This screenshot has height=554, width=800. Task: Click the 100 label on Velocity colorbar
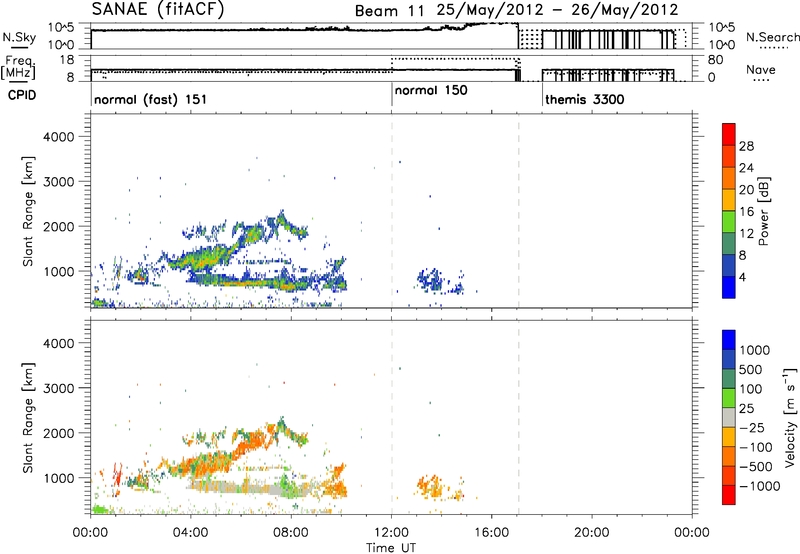[751, 389]
